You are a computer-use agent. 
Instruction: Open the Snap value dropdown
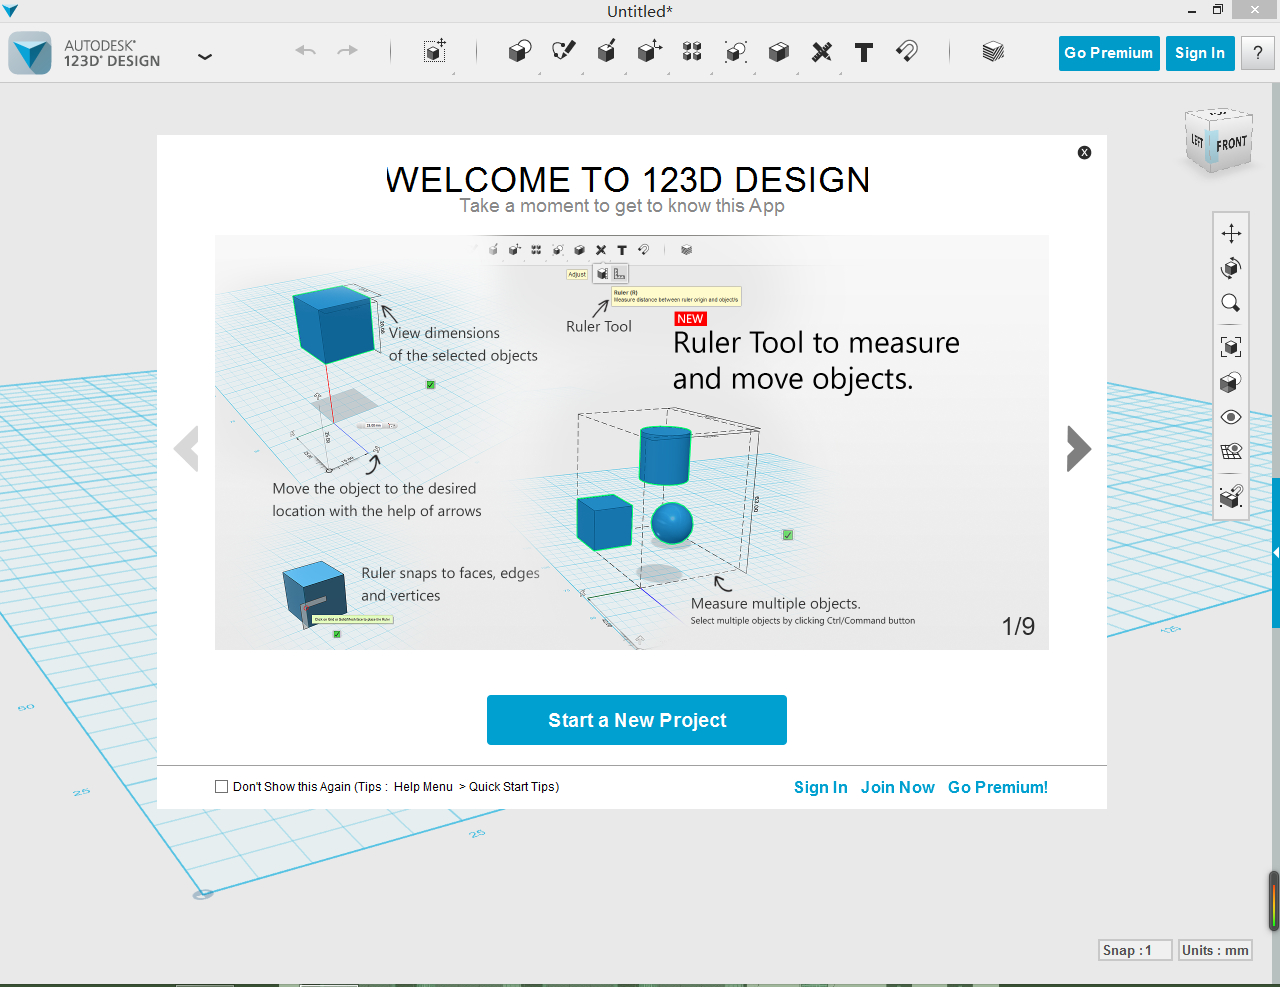[x=1134, y=950]
